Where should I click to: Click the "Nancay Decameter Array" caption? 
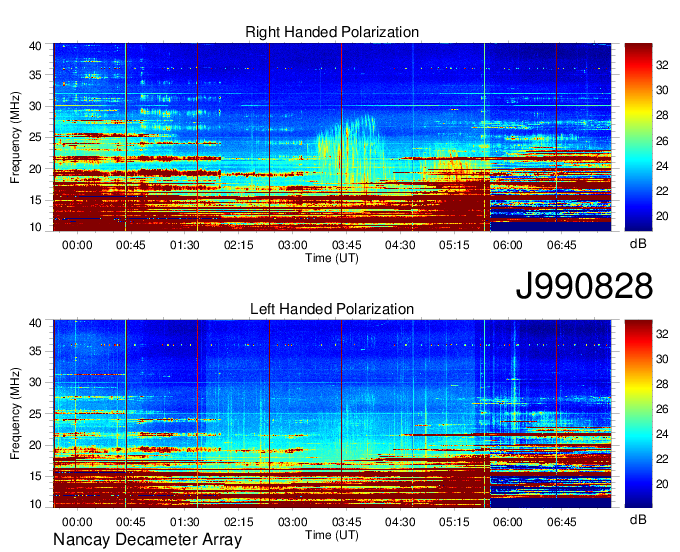tap(147, 540)
